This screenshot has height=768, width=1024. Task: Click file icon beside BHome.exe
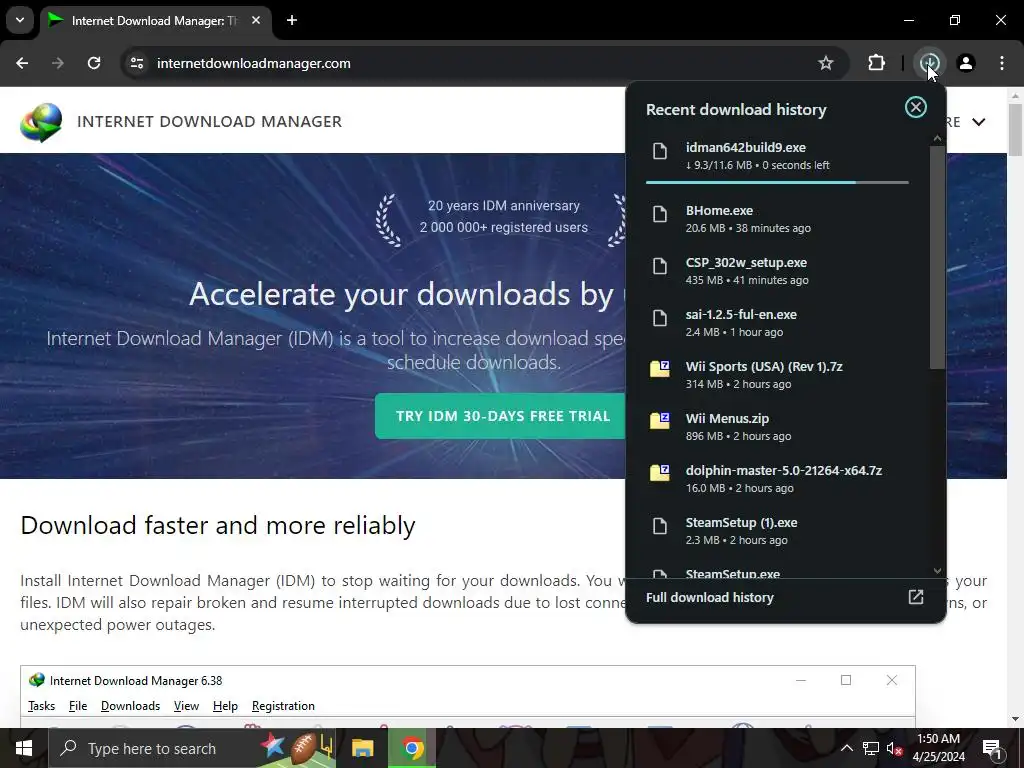pyautogui.click(x=660, y=214)
